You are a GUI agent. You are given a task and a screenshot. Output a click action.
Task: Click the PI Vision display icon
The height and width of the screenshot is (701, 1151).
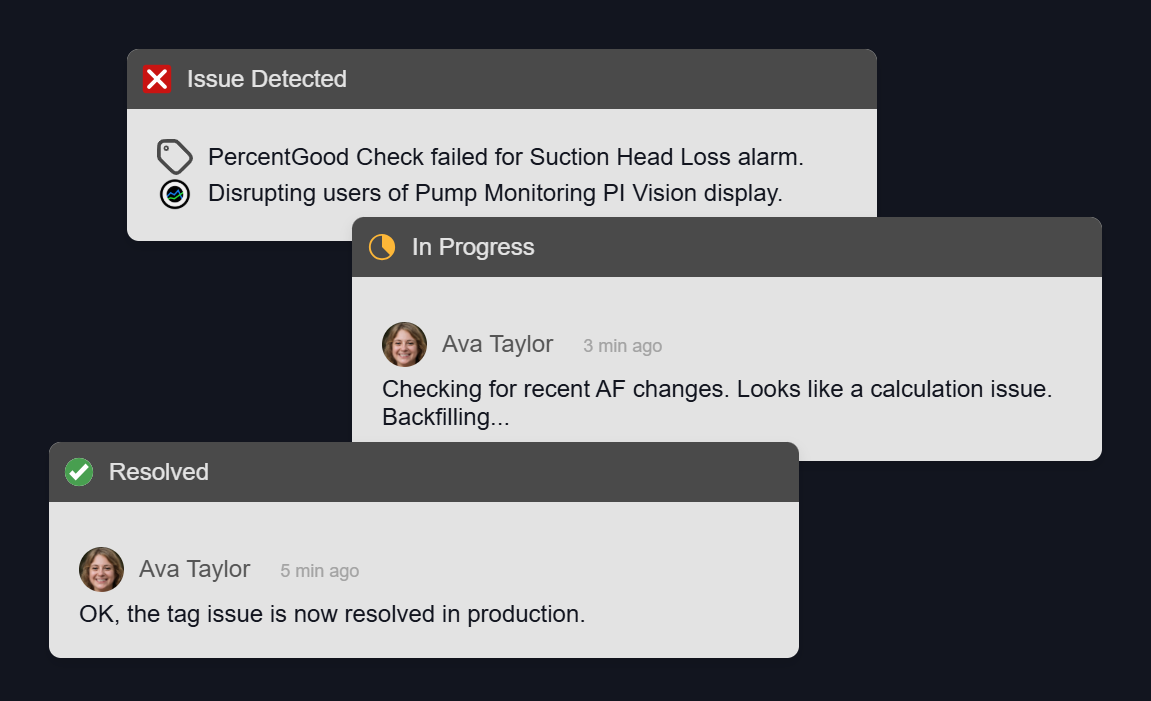(175, 195)
